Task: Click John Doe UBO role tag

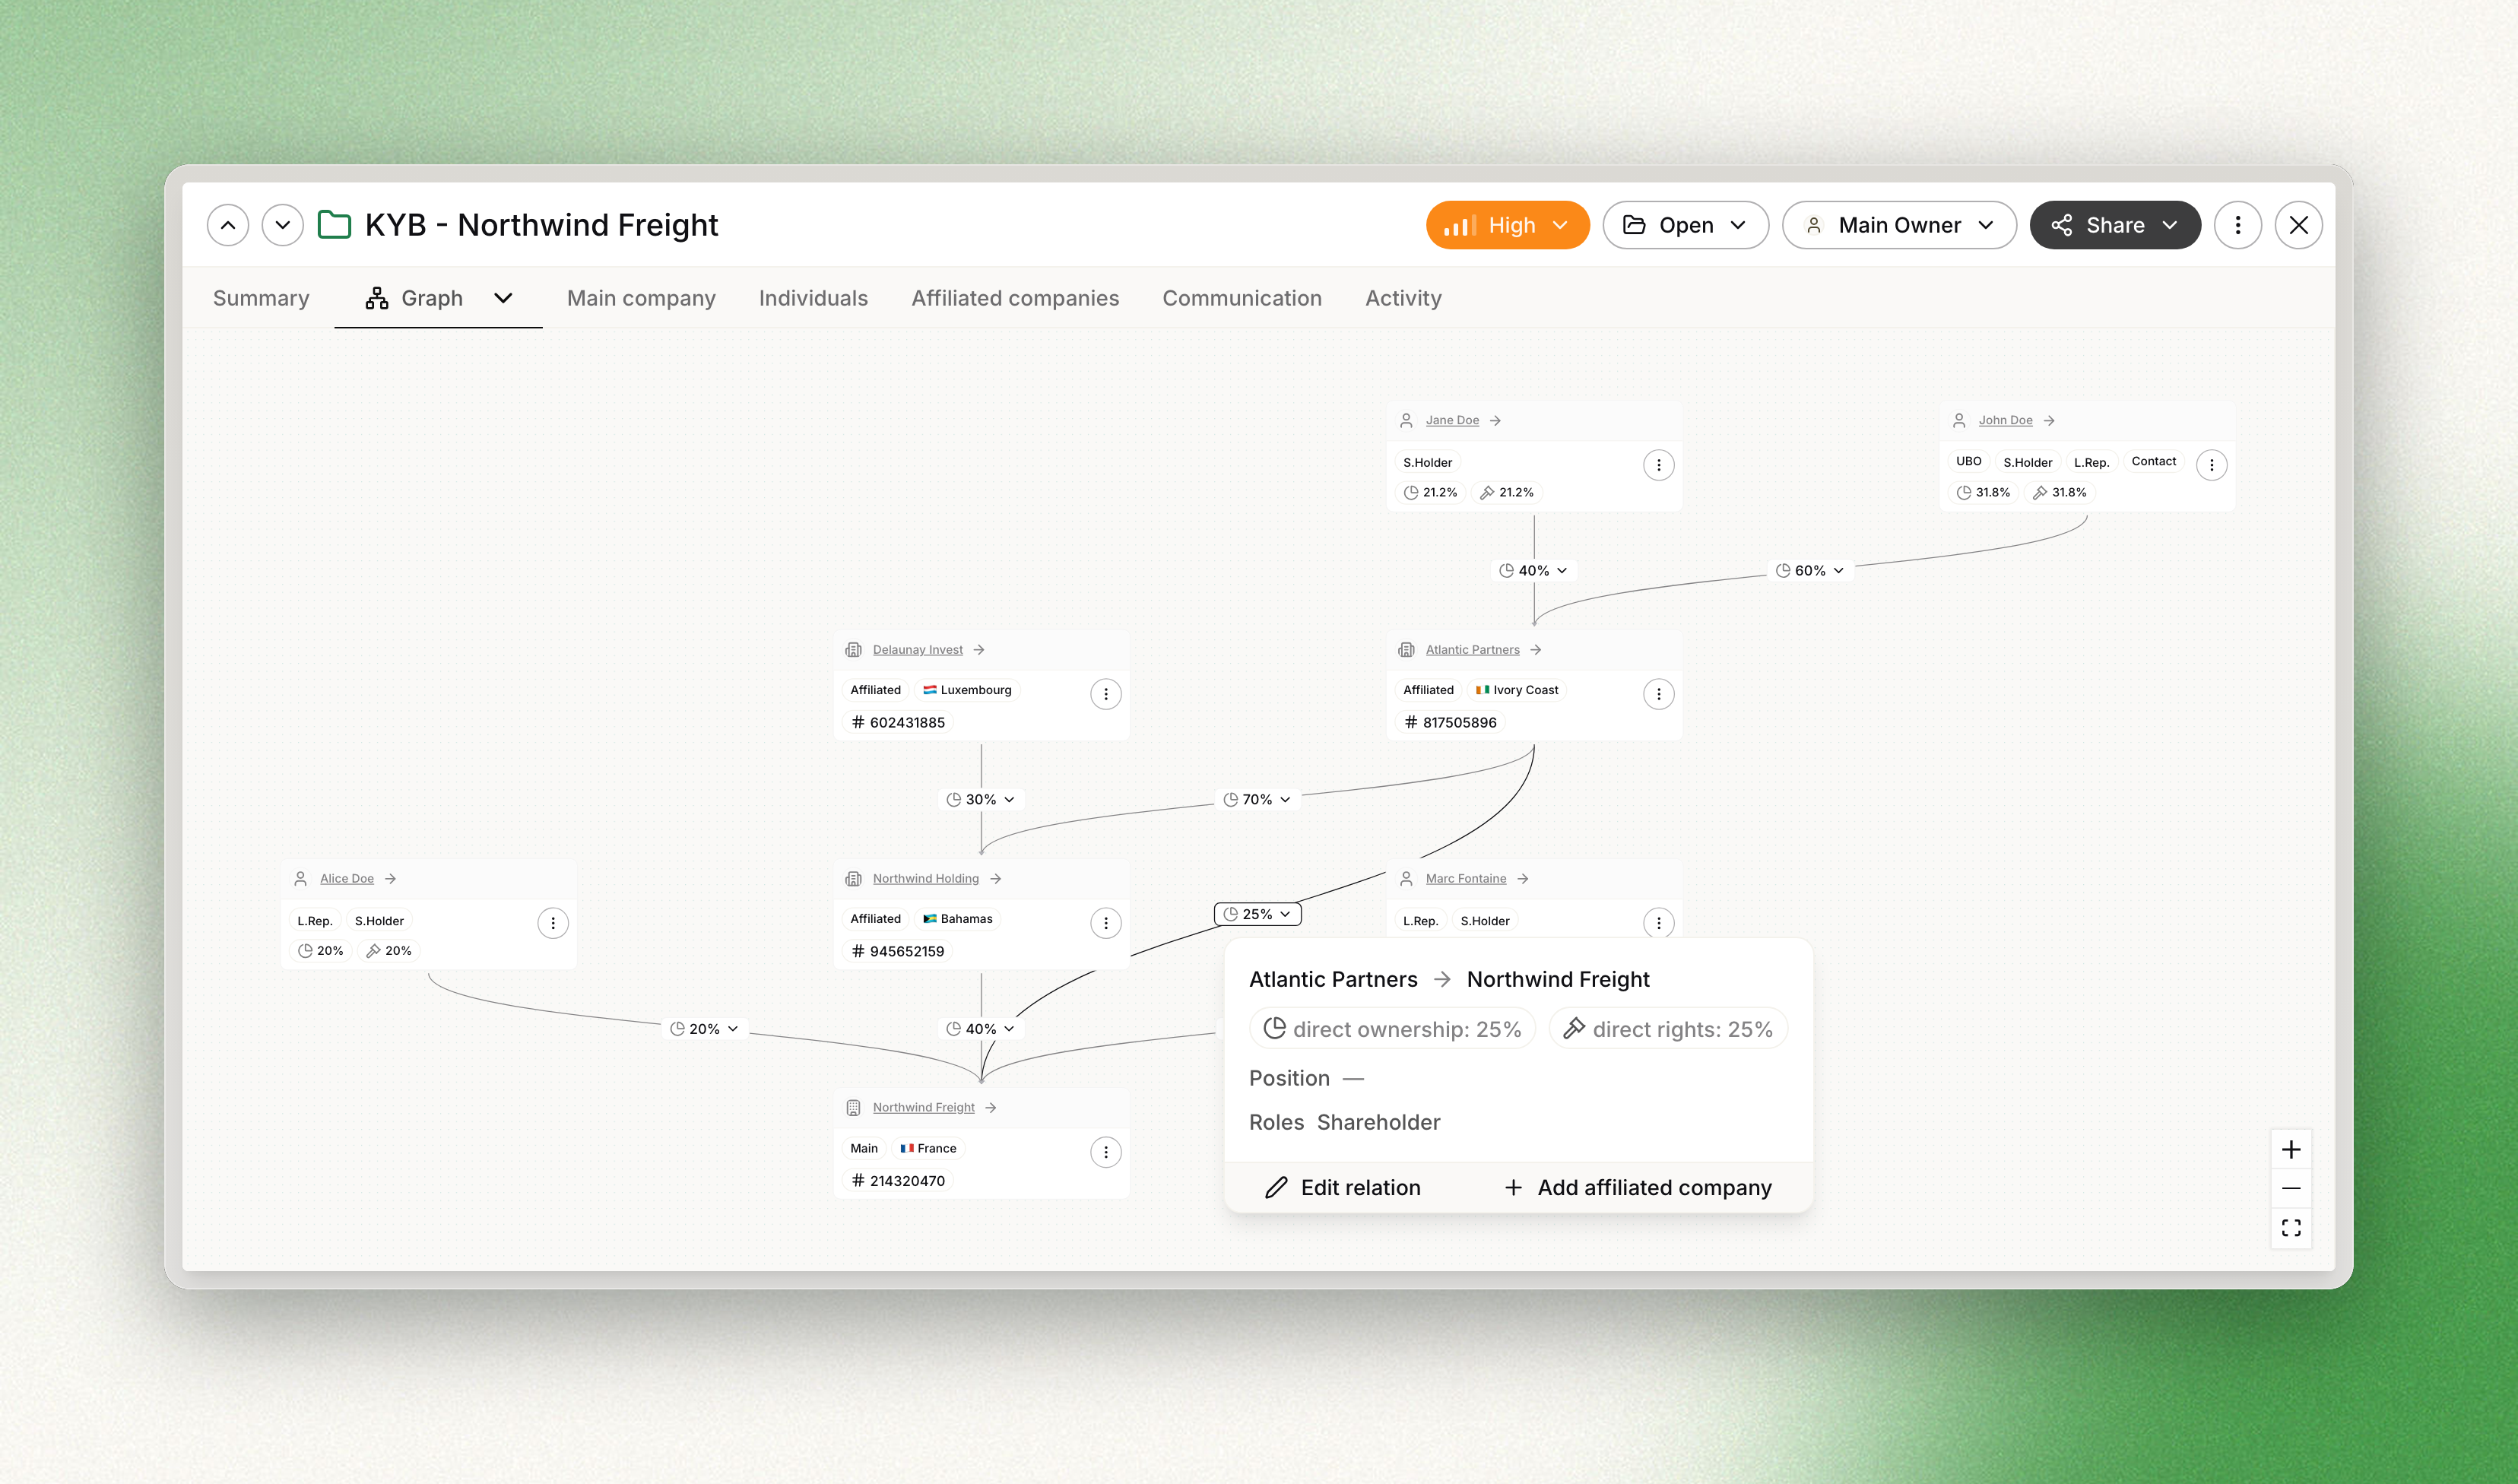Action: pos(1968,462)
